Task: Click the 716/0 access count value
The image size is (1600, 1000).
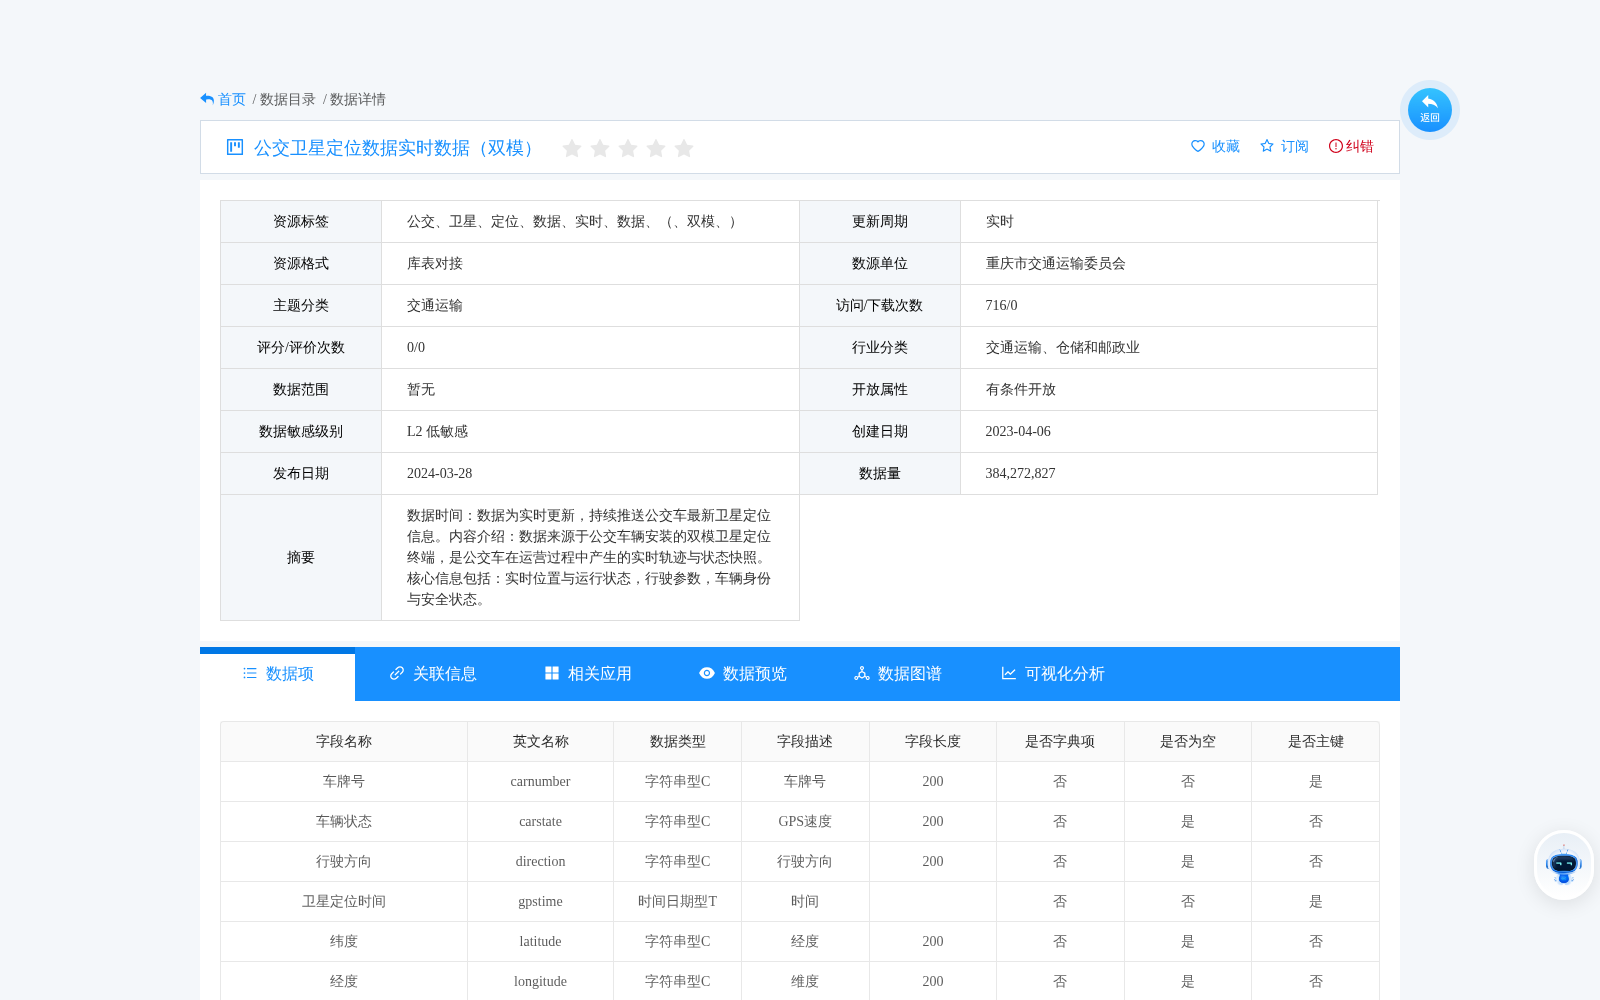Action: coord(1001,305)
